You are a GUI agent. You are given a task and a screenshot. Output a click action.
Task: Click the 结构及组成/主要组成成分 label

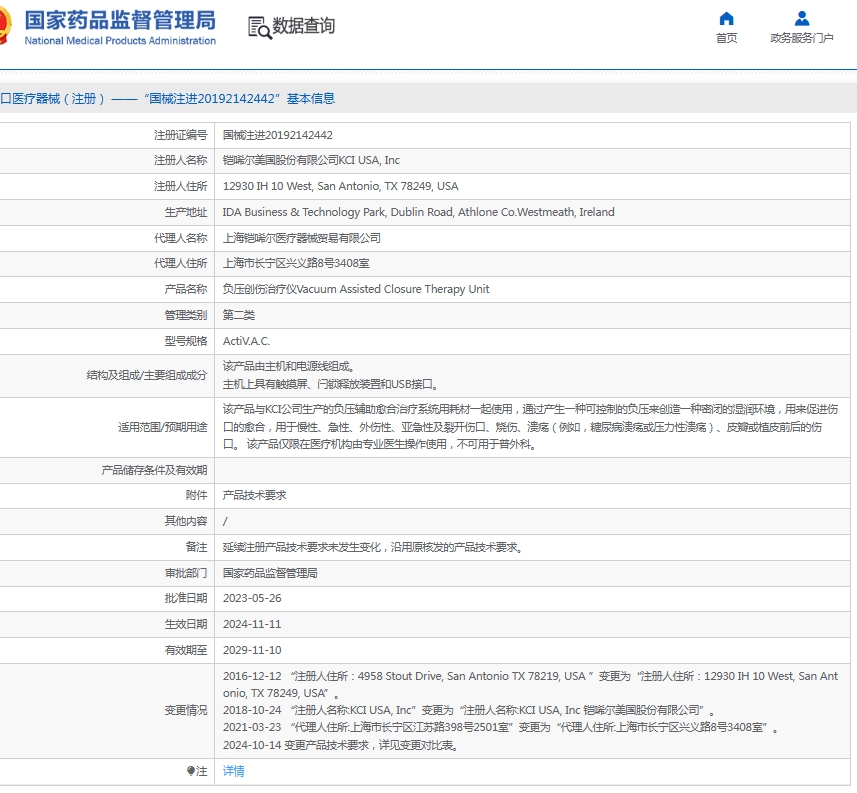pos(146,375)
